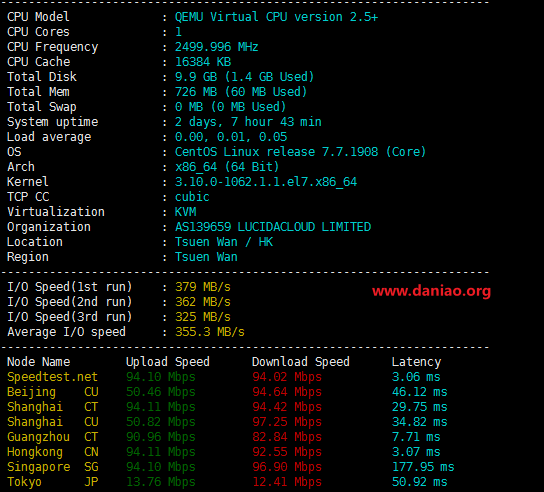
Task: Click the AS139659 LUCIDACLOUD LIMITED organization text
Action: [273, 227]
